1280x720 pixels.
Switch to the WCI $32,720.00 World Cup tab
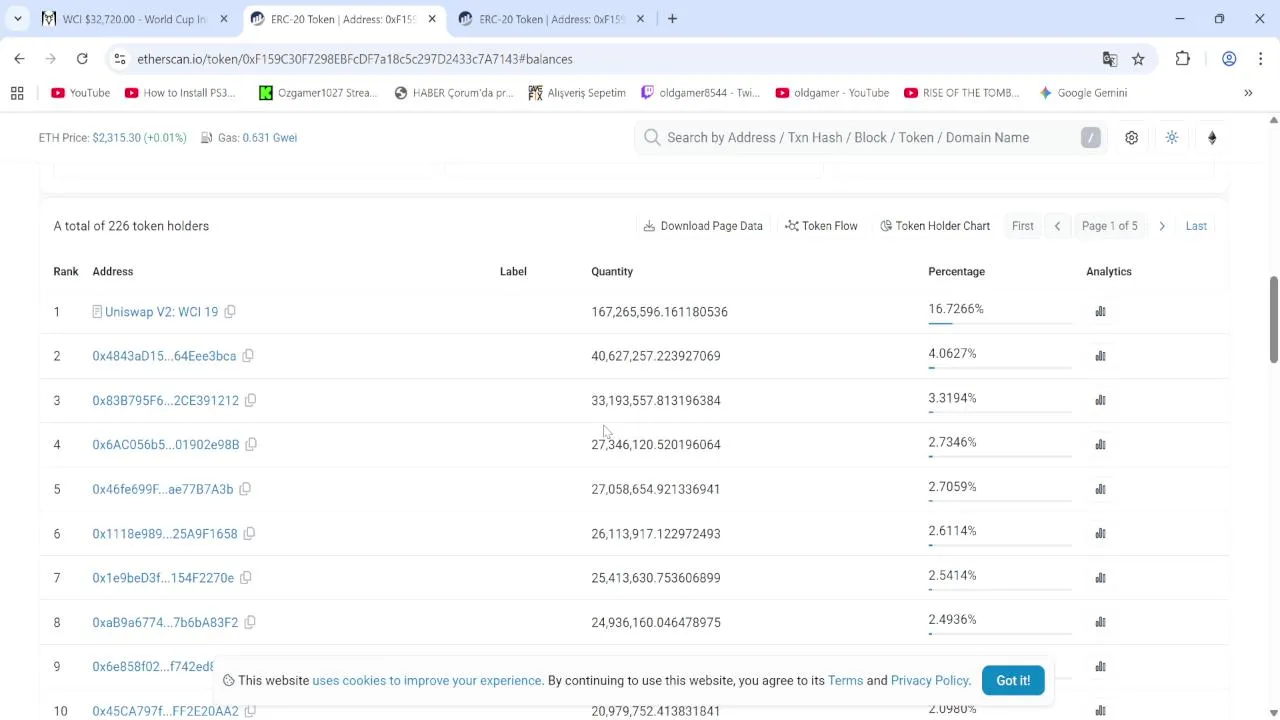pos(134,19)
